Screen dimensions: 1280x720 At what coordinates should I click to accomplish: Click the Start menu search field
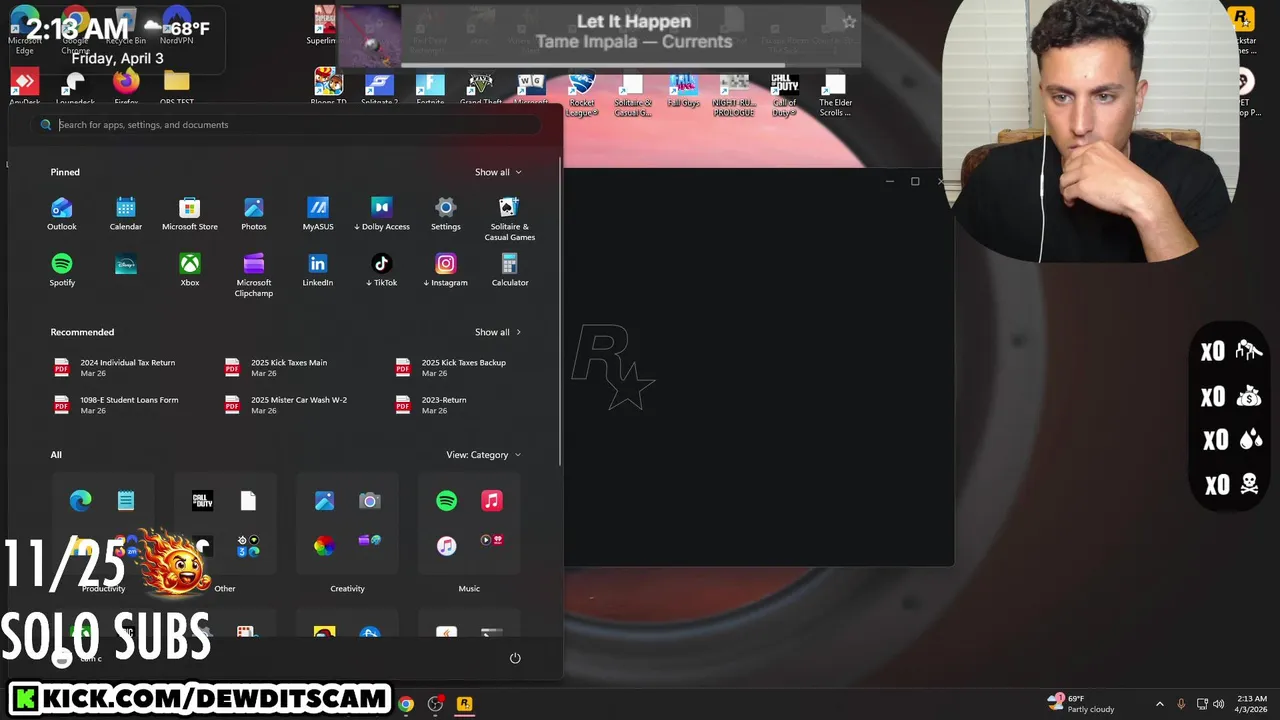285,125
